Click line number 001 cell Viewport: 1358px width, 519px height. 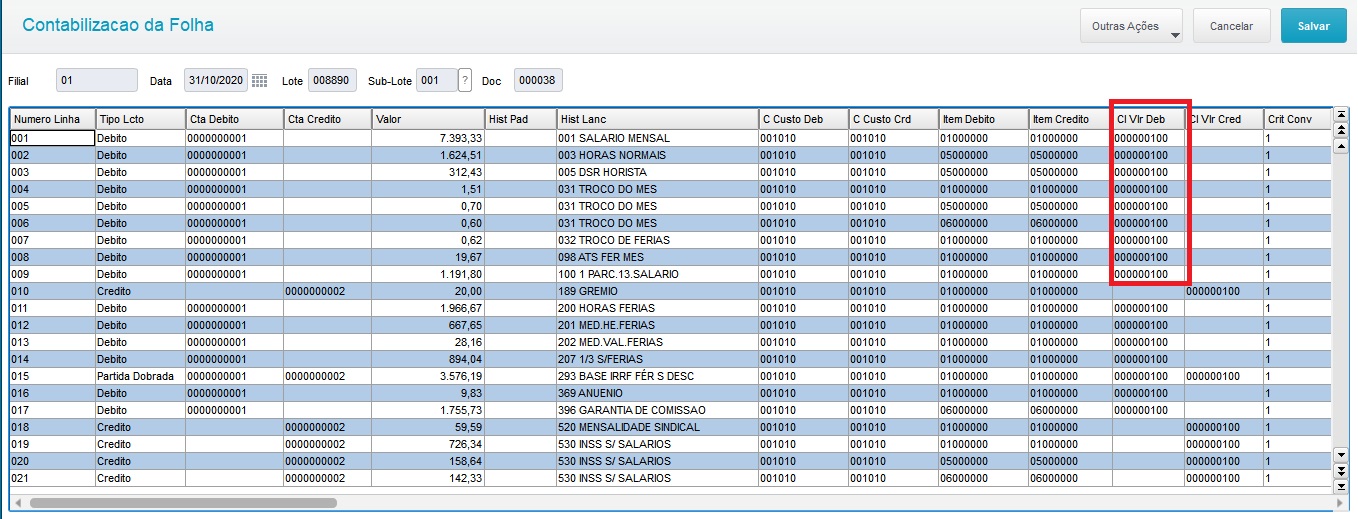click(52, 138)
